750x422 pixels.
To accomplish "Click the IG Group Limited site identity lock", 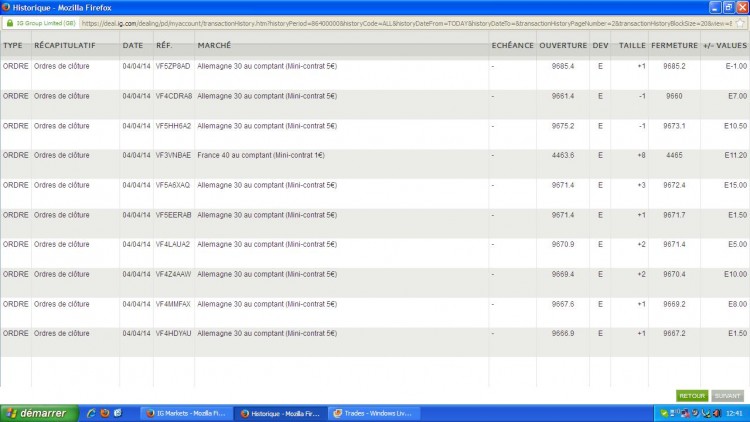I will (x=10, y=23).
